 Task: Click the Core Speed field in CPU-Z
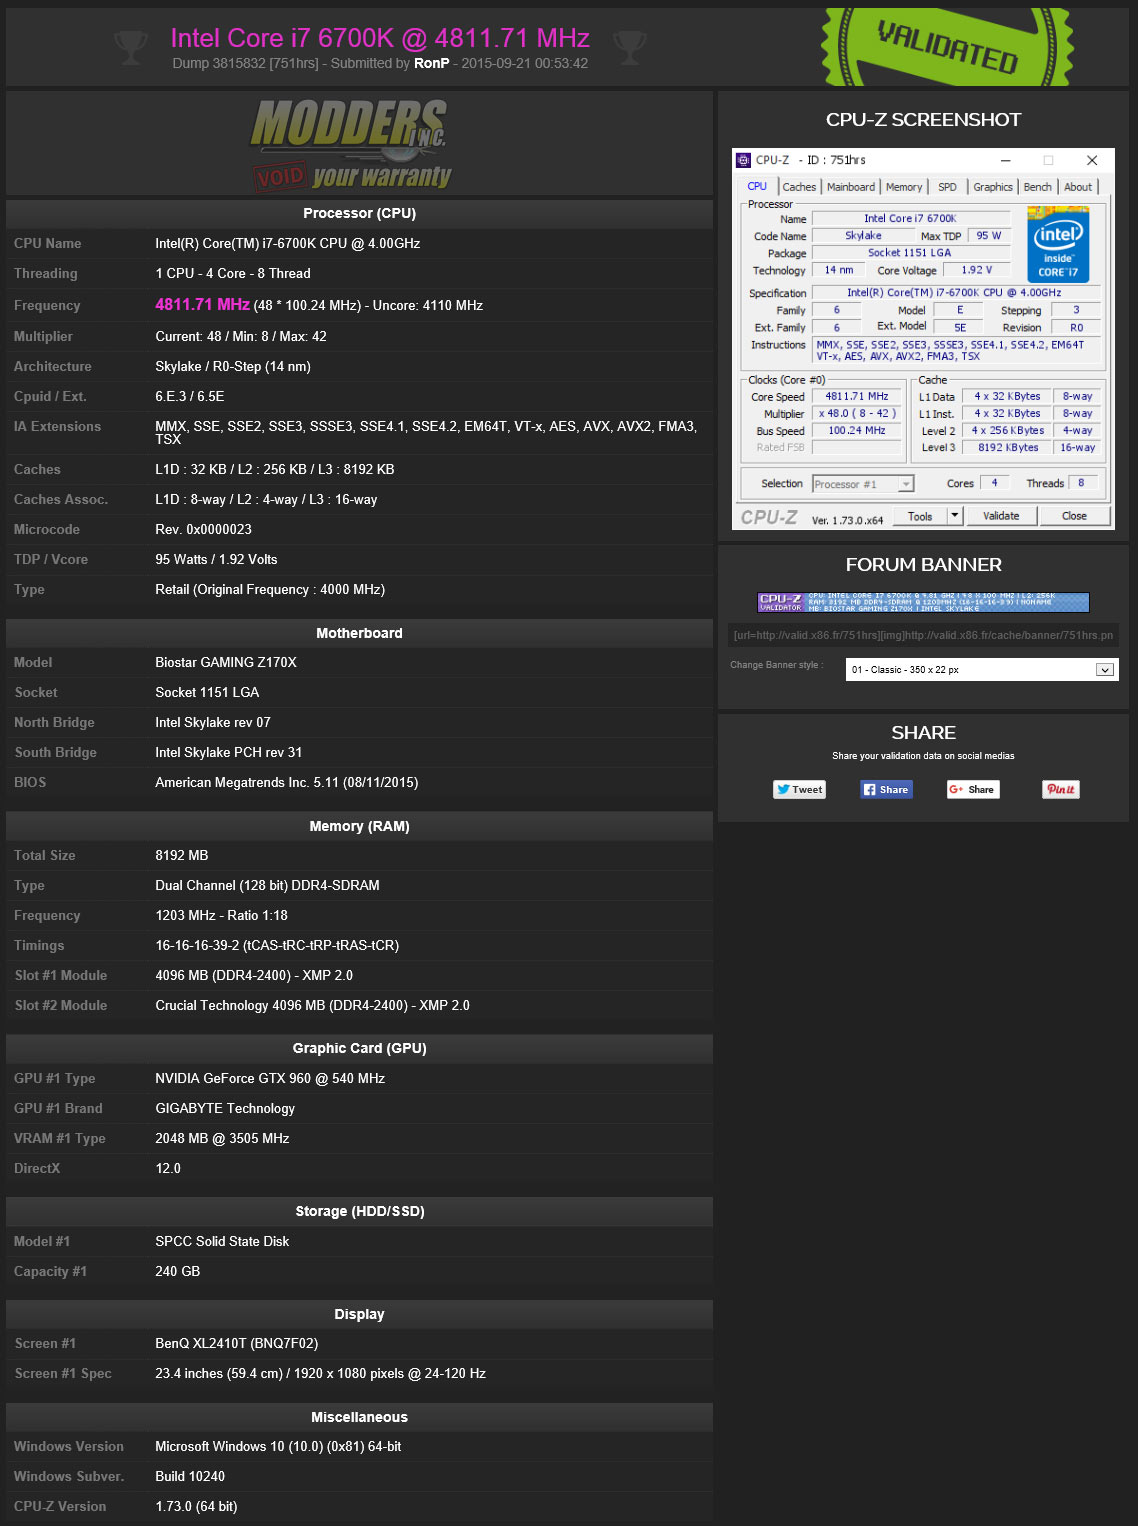[x=857, y=397]
